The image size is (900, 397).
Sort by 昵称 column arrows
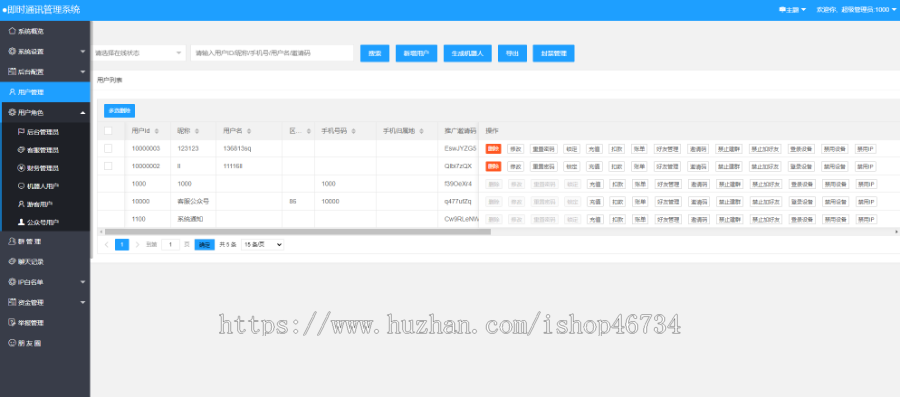(x=196, y=131)
